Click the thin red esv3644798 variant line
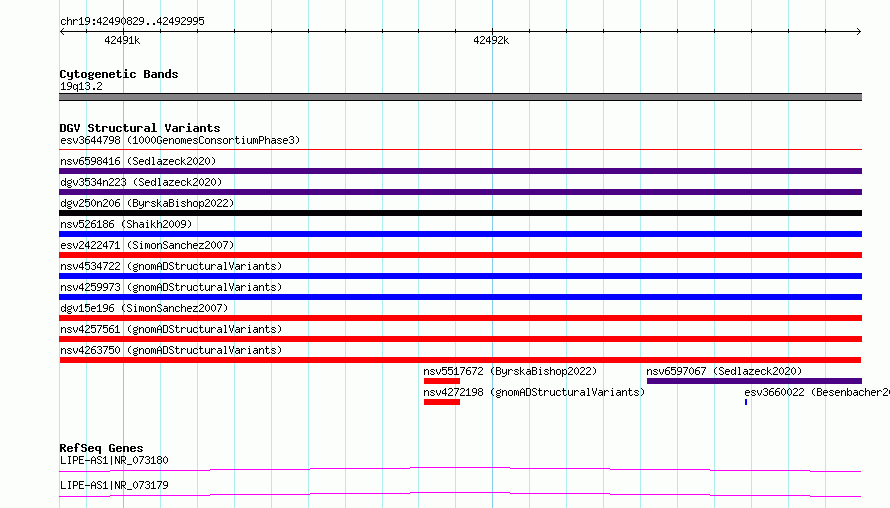Screen dimensions: 890x508 460,149
